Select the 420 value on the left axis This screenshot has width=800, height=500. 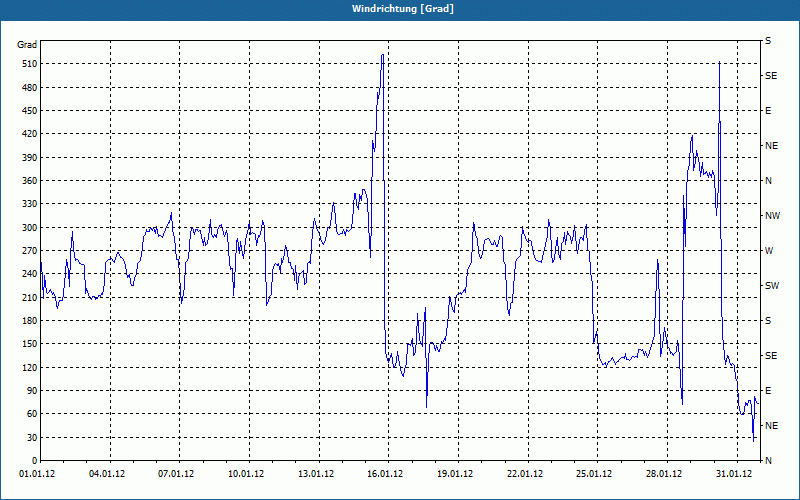point(30,134)
